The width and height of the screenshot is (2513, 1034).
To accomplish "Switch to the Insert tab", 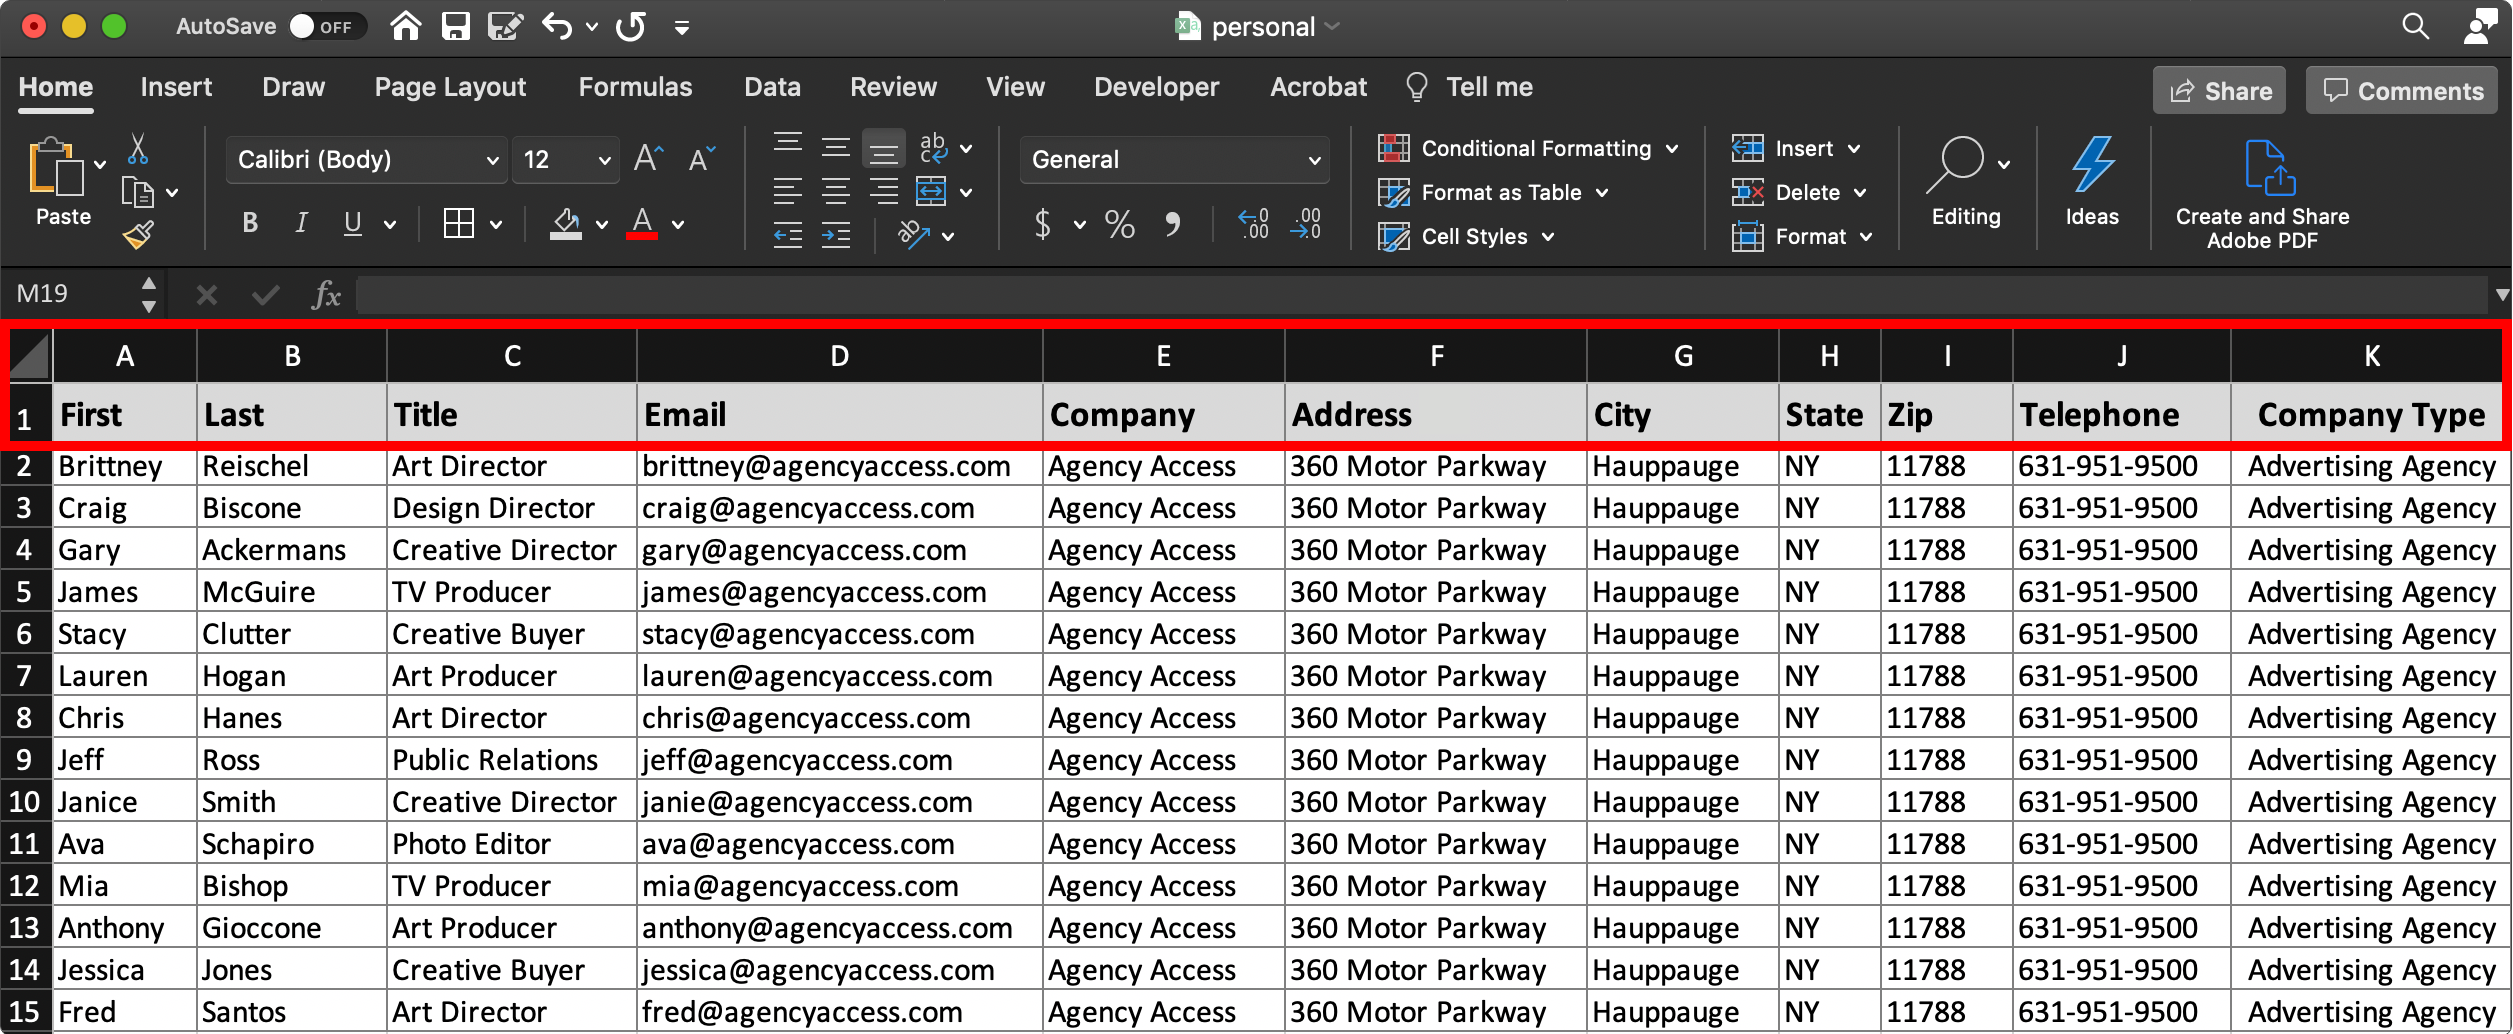I will pyautogui.click(x=176, y=87).
